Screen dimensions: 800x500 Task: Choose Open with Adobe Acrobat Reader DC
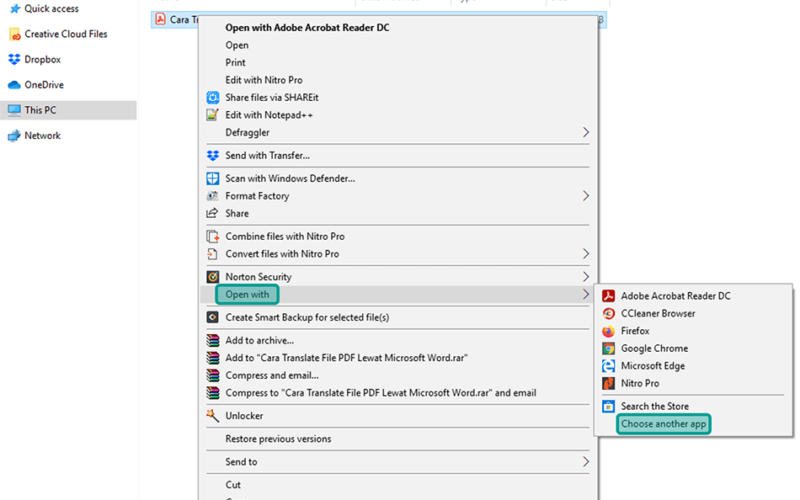[307, 28]
